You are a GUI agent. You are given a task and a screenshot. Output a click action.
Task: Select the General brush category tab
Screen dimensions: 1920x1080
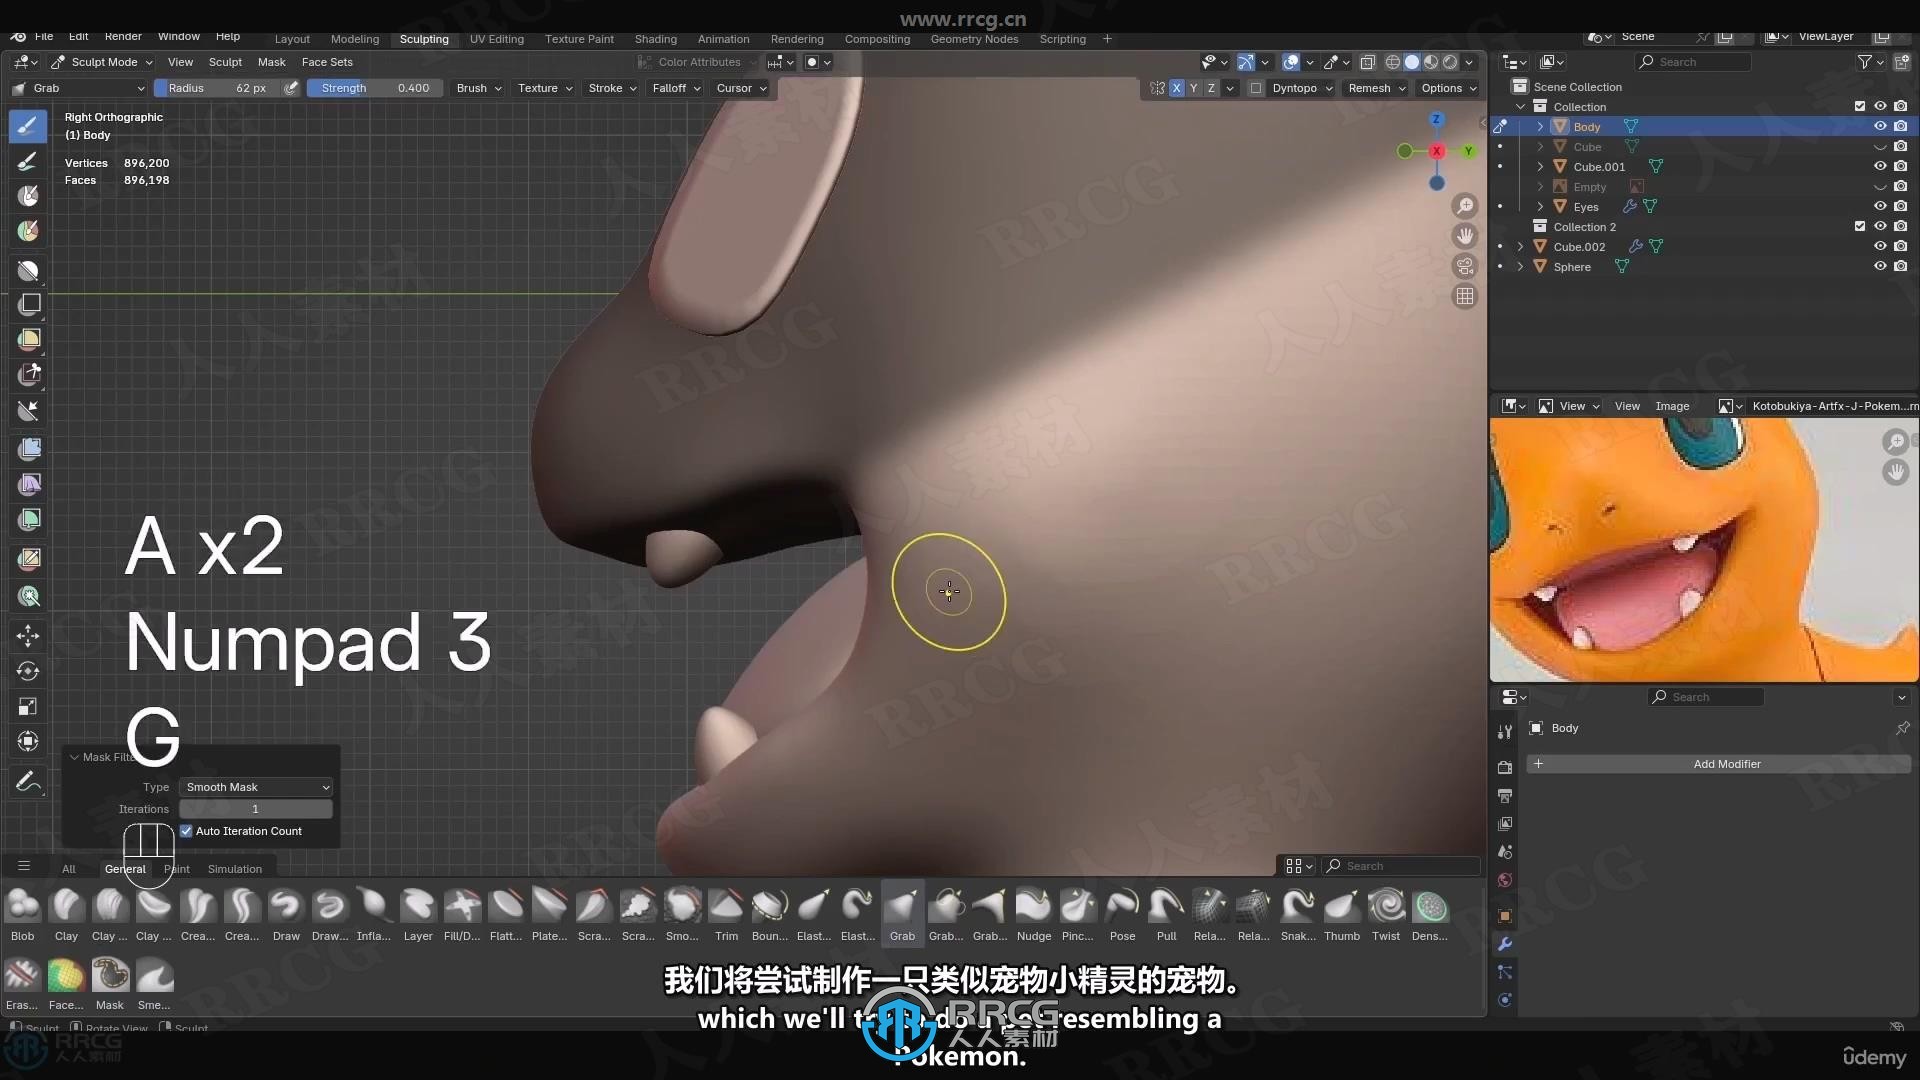(125, 869)
